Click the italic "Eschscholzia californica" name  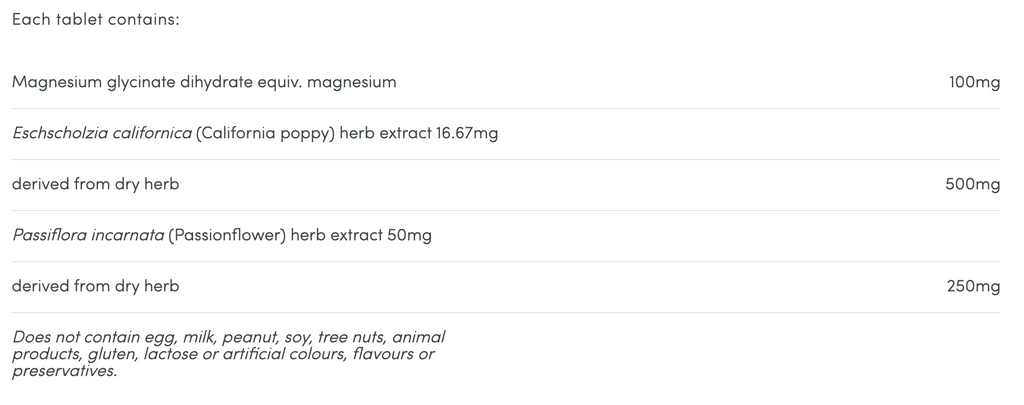pos(101,133)
